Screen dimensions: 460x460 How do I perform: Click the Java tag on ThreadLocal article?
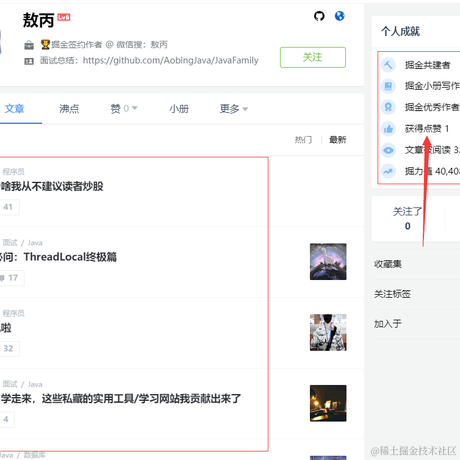(35, 243)
